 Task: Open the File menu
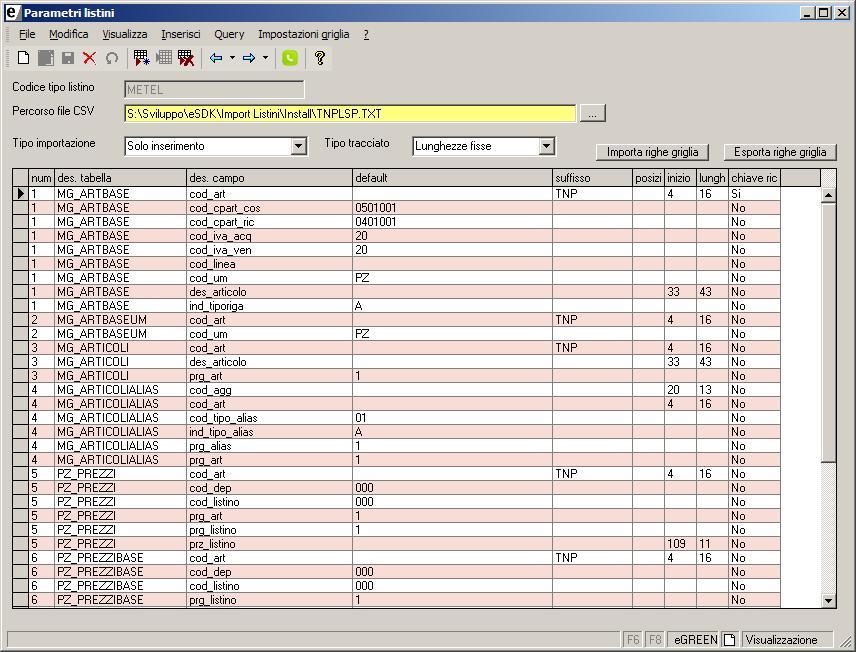coord(27,34)
